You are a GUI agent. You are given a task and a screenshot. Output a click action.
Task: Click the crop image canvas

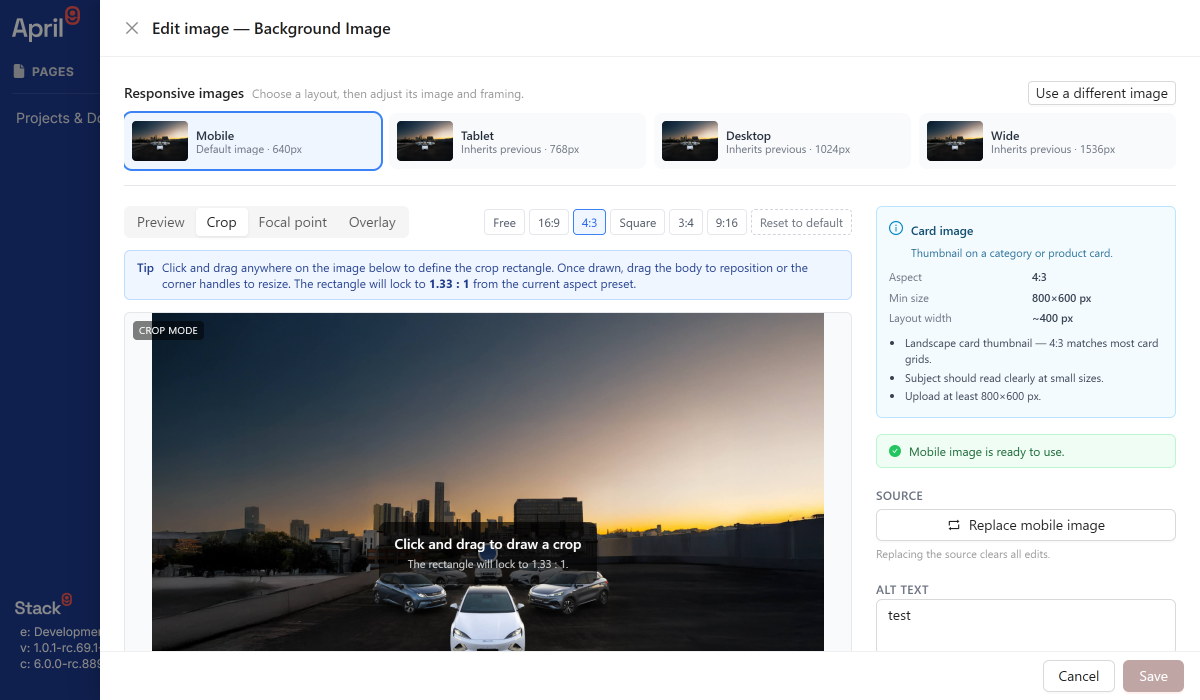(488, 482)
